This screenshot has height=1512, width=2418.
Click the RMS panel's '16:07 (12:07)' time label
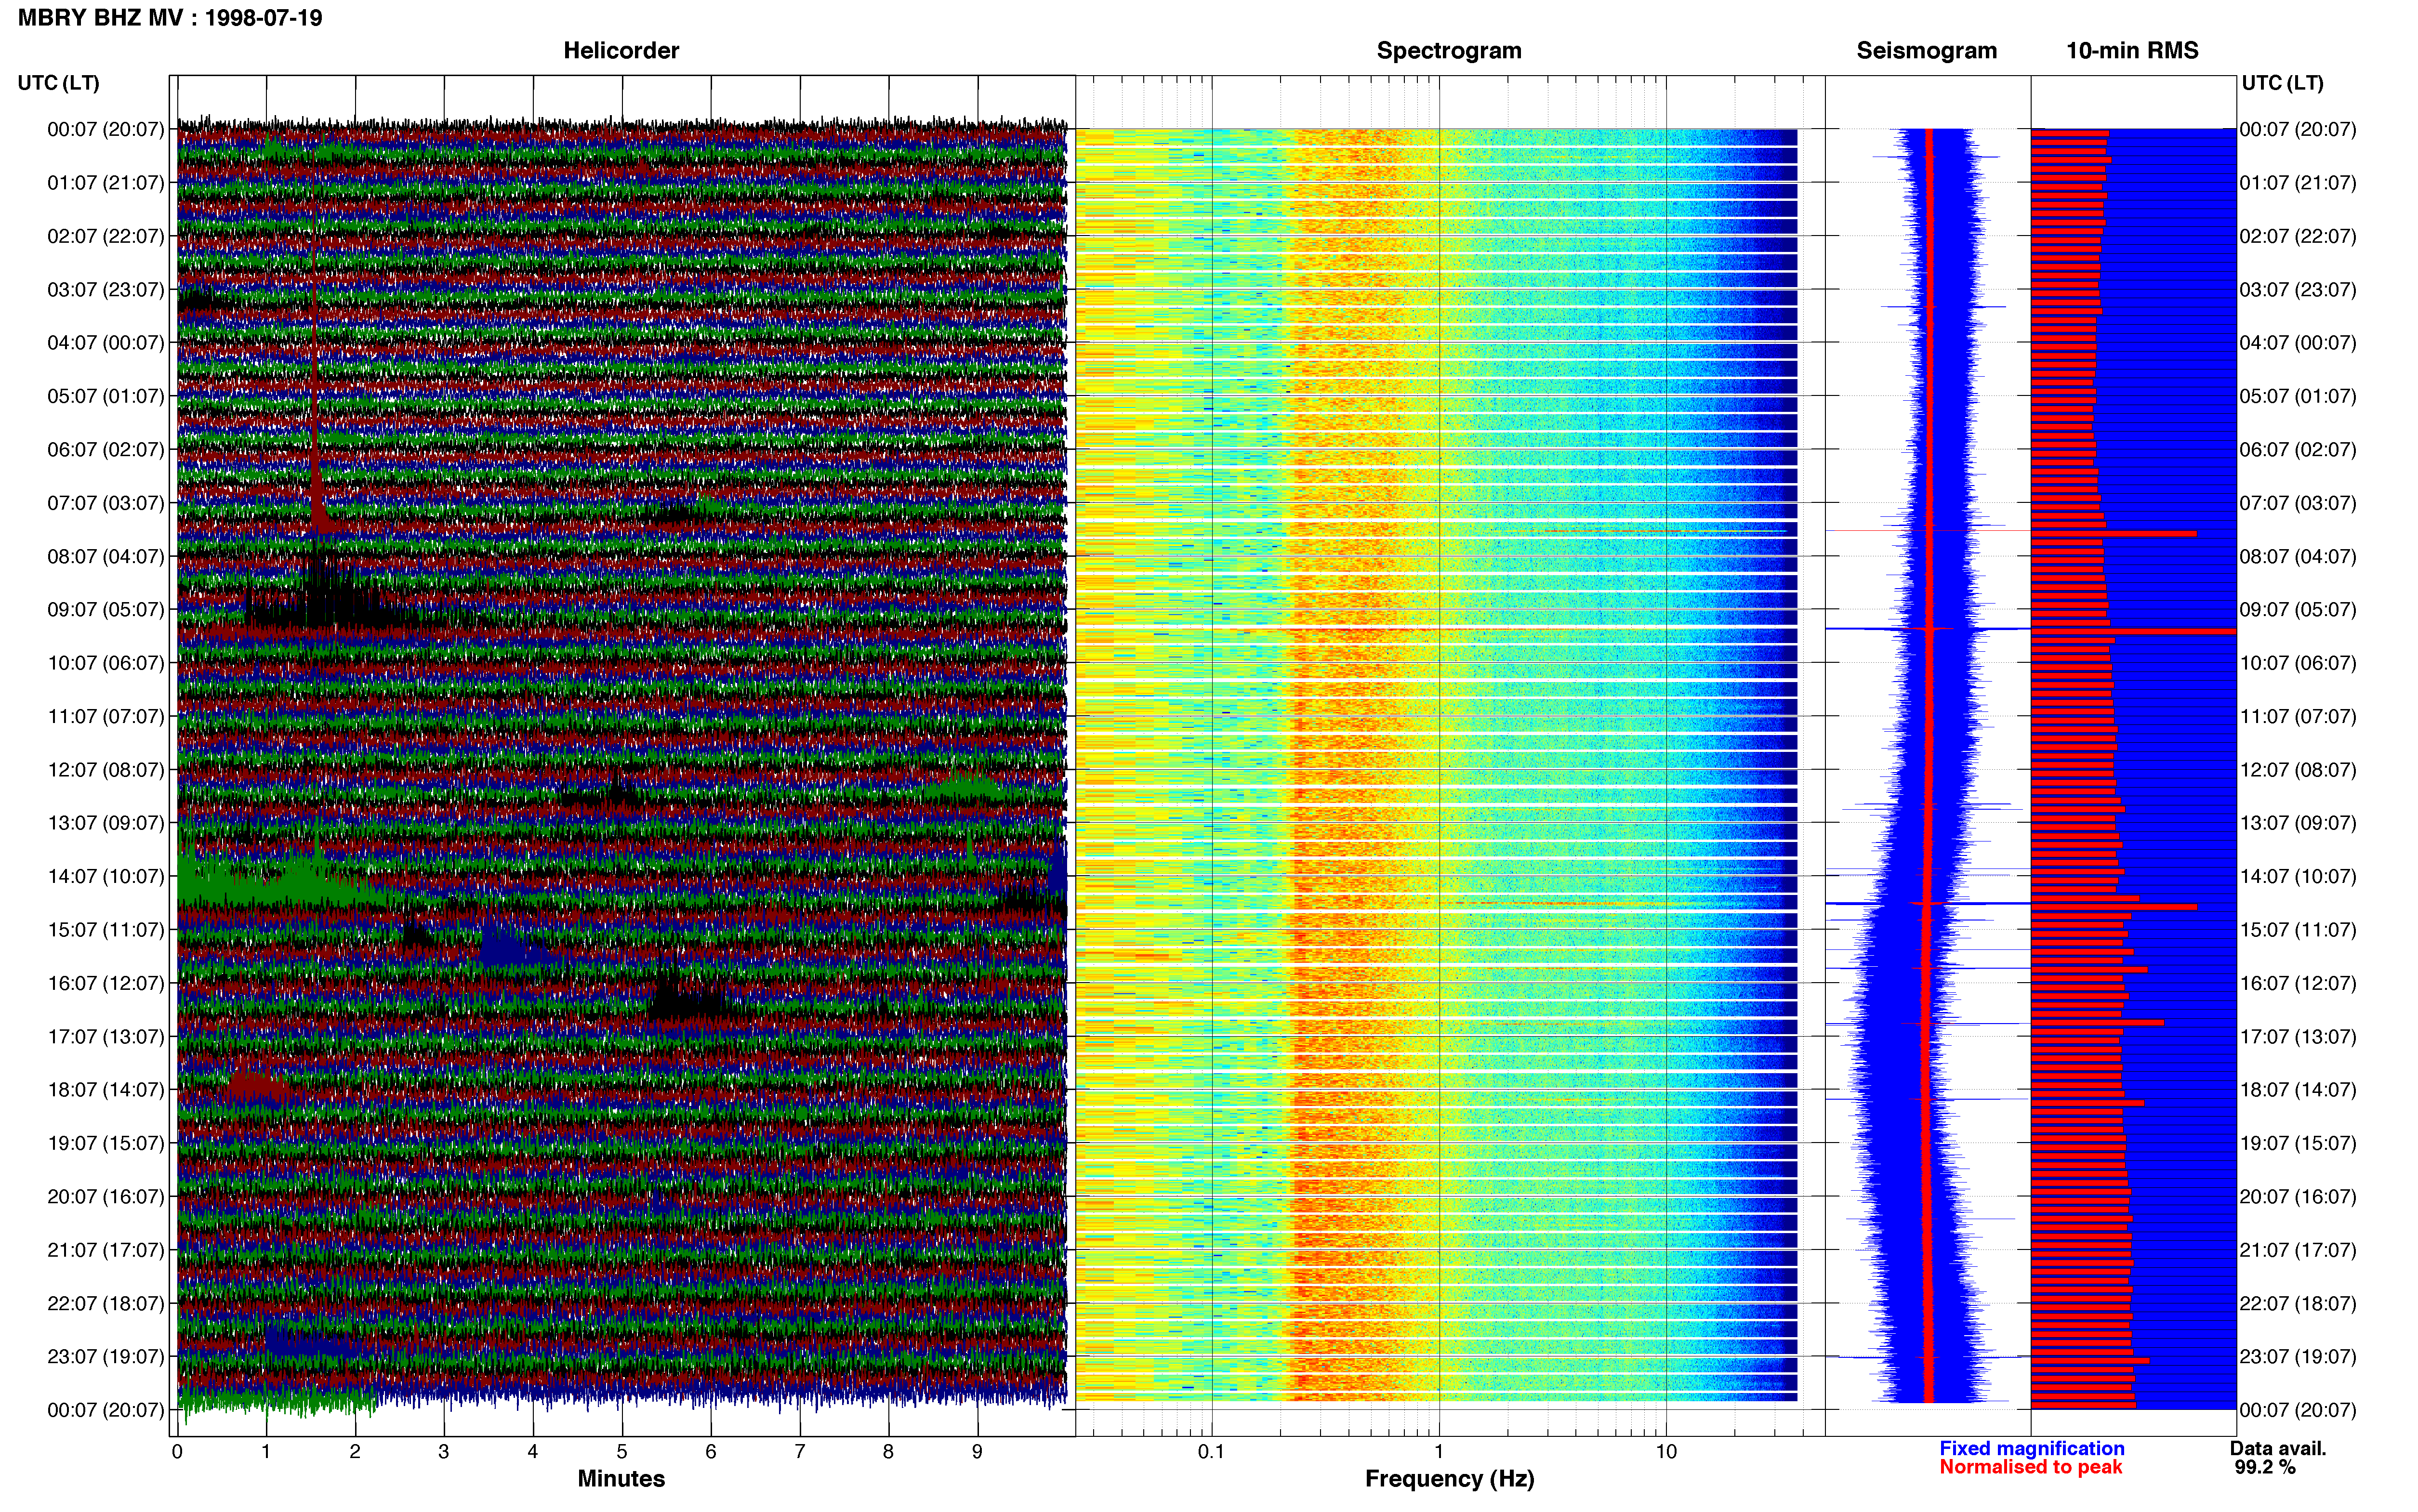click(2298, 984)
